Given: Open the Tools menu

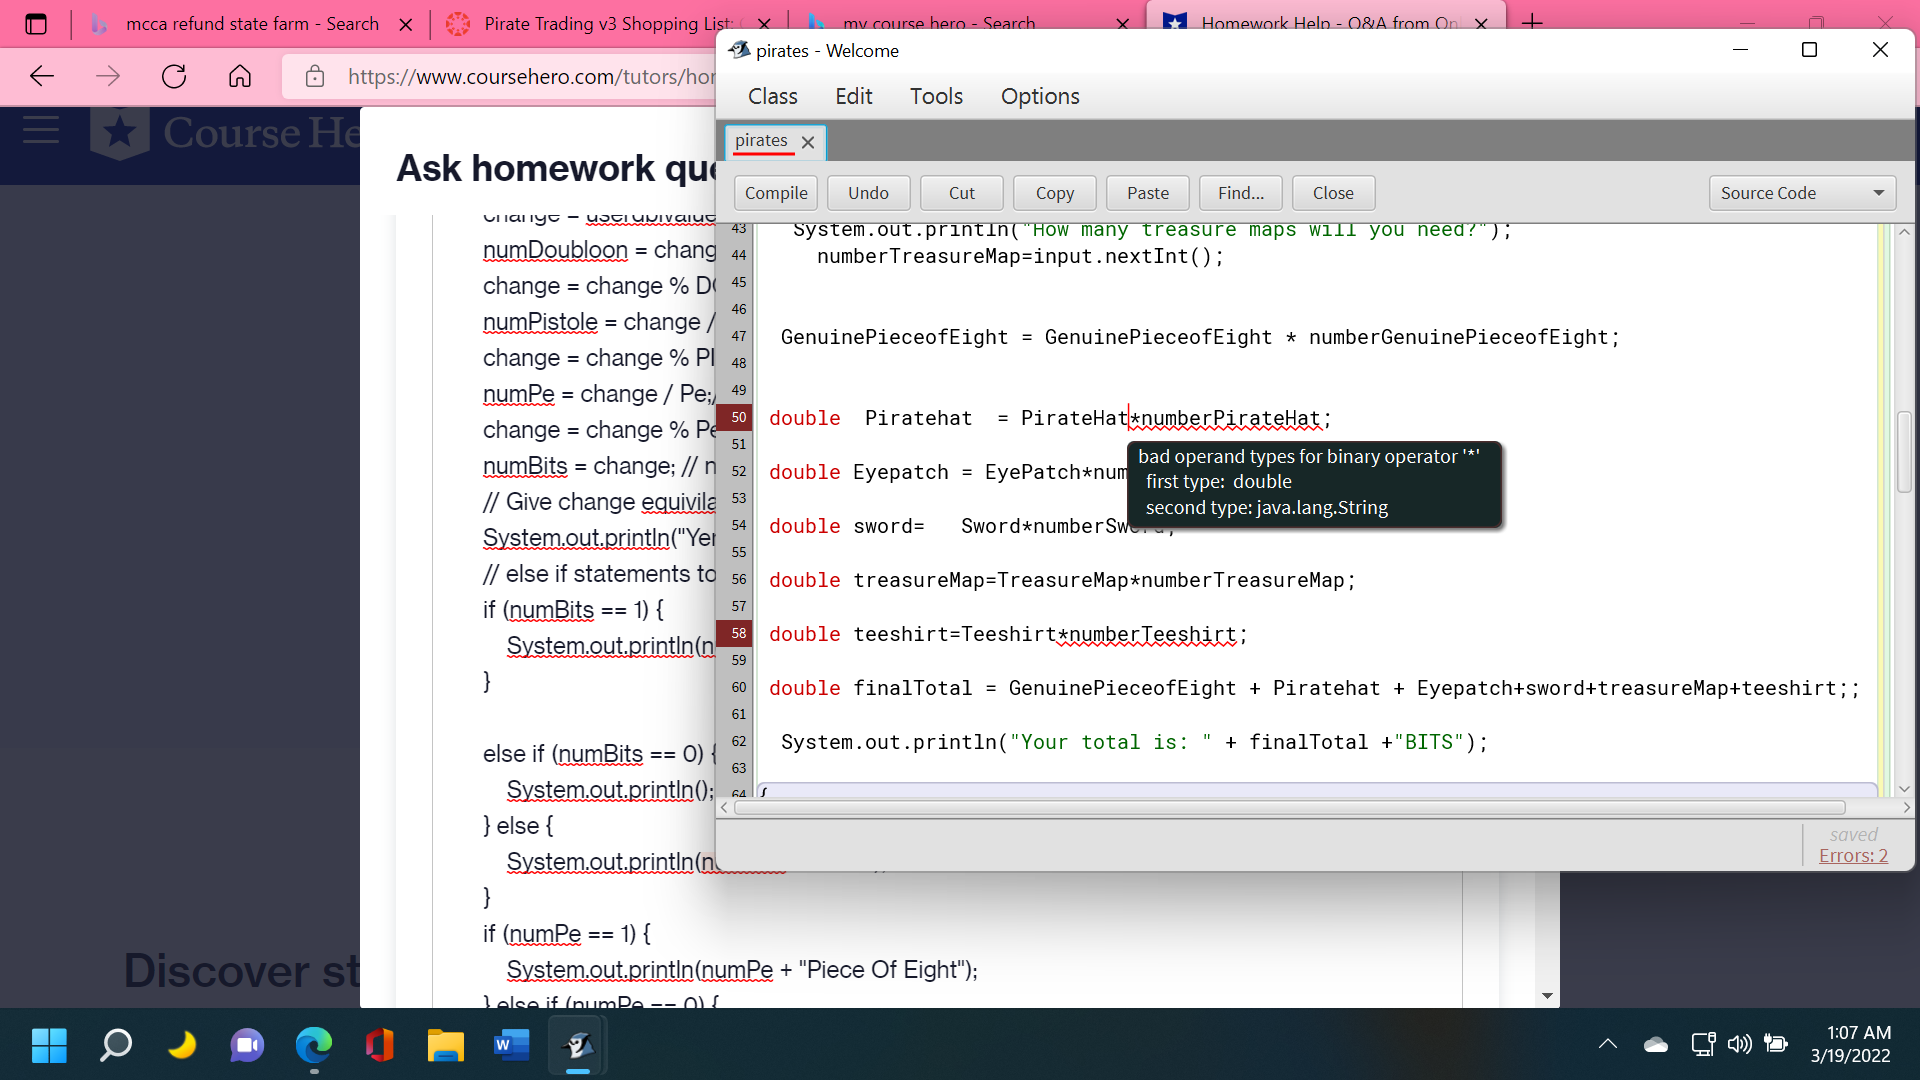Looking at the screenshot, I should [x=936, y=96].
